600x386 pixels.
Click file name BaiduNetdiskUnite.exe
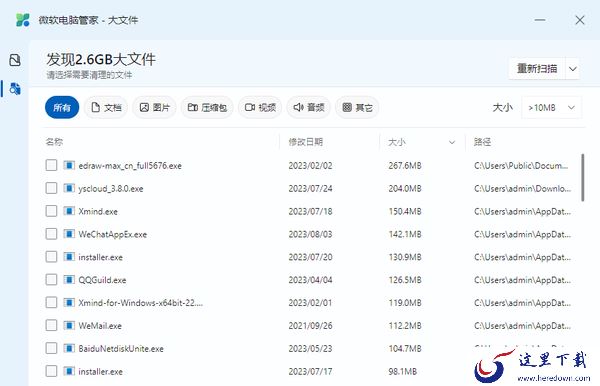(x=121, y=349)
